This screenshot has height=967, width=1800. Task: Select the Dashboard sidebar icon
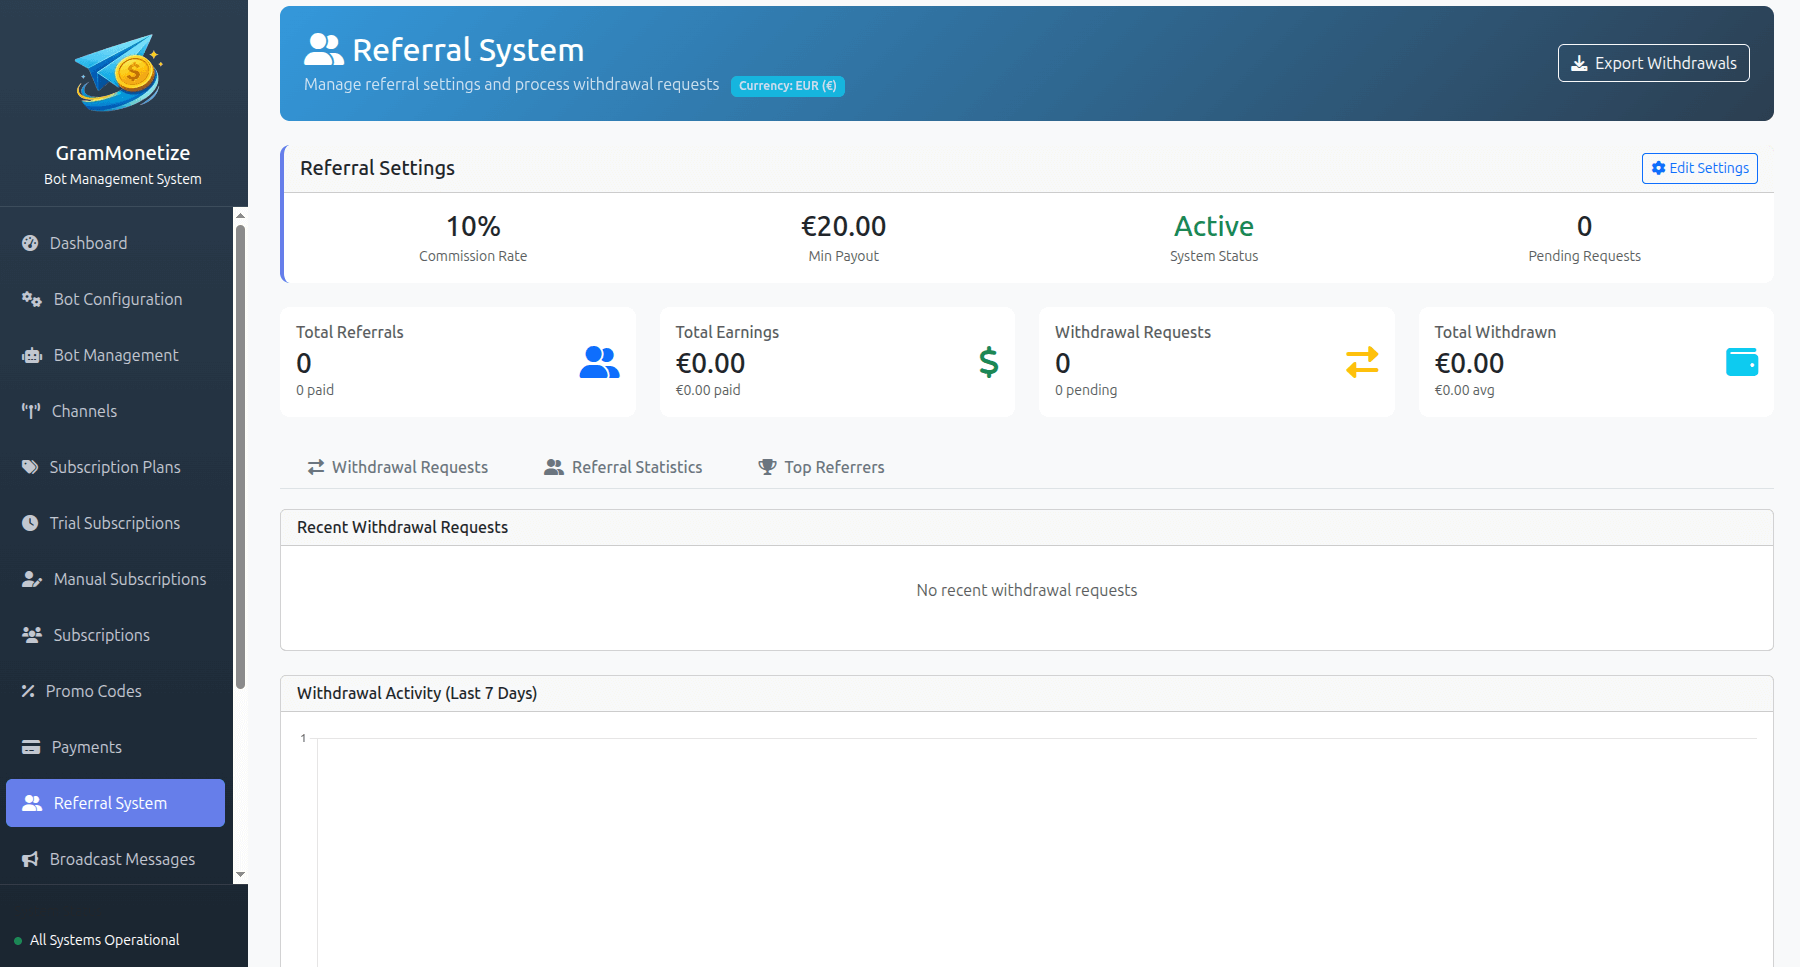[29, 243]
